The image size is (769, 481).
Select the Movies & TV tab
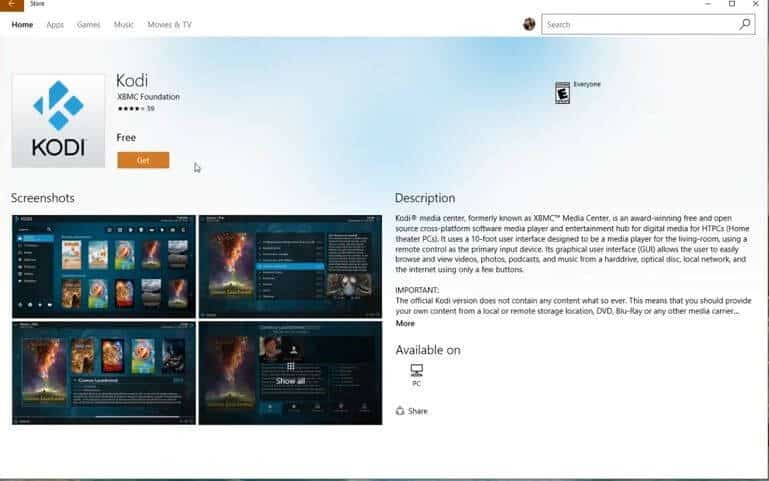(x=170, y=25)
